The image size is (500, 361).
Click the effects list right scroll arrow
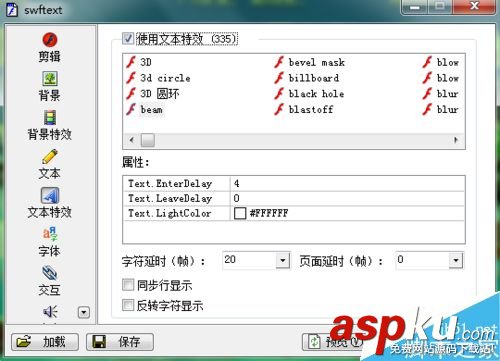pyautogui.click(x=456, y=140)
